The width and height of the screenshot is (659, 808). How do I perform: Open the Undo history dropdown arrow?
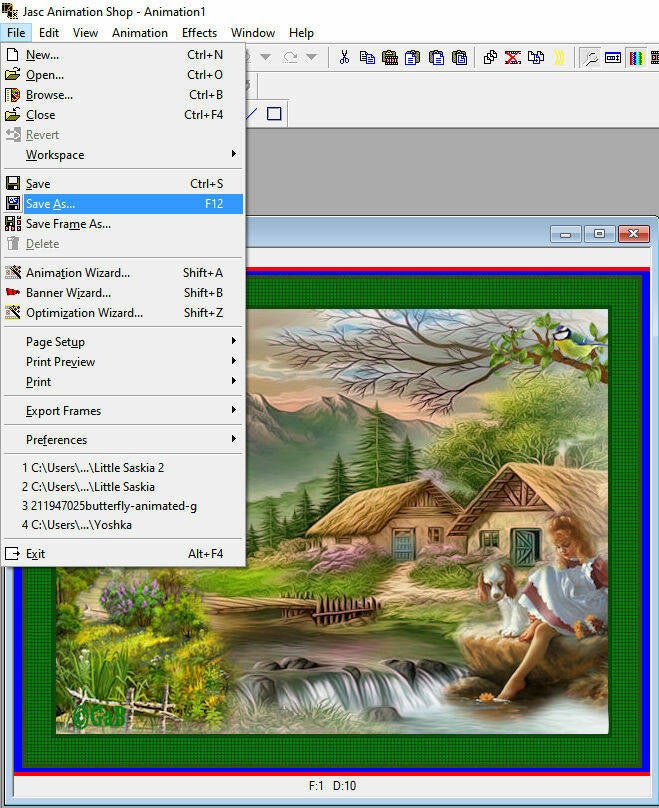pyautogui.click(x=265, y=57)
